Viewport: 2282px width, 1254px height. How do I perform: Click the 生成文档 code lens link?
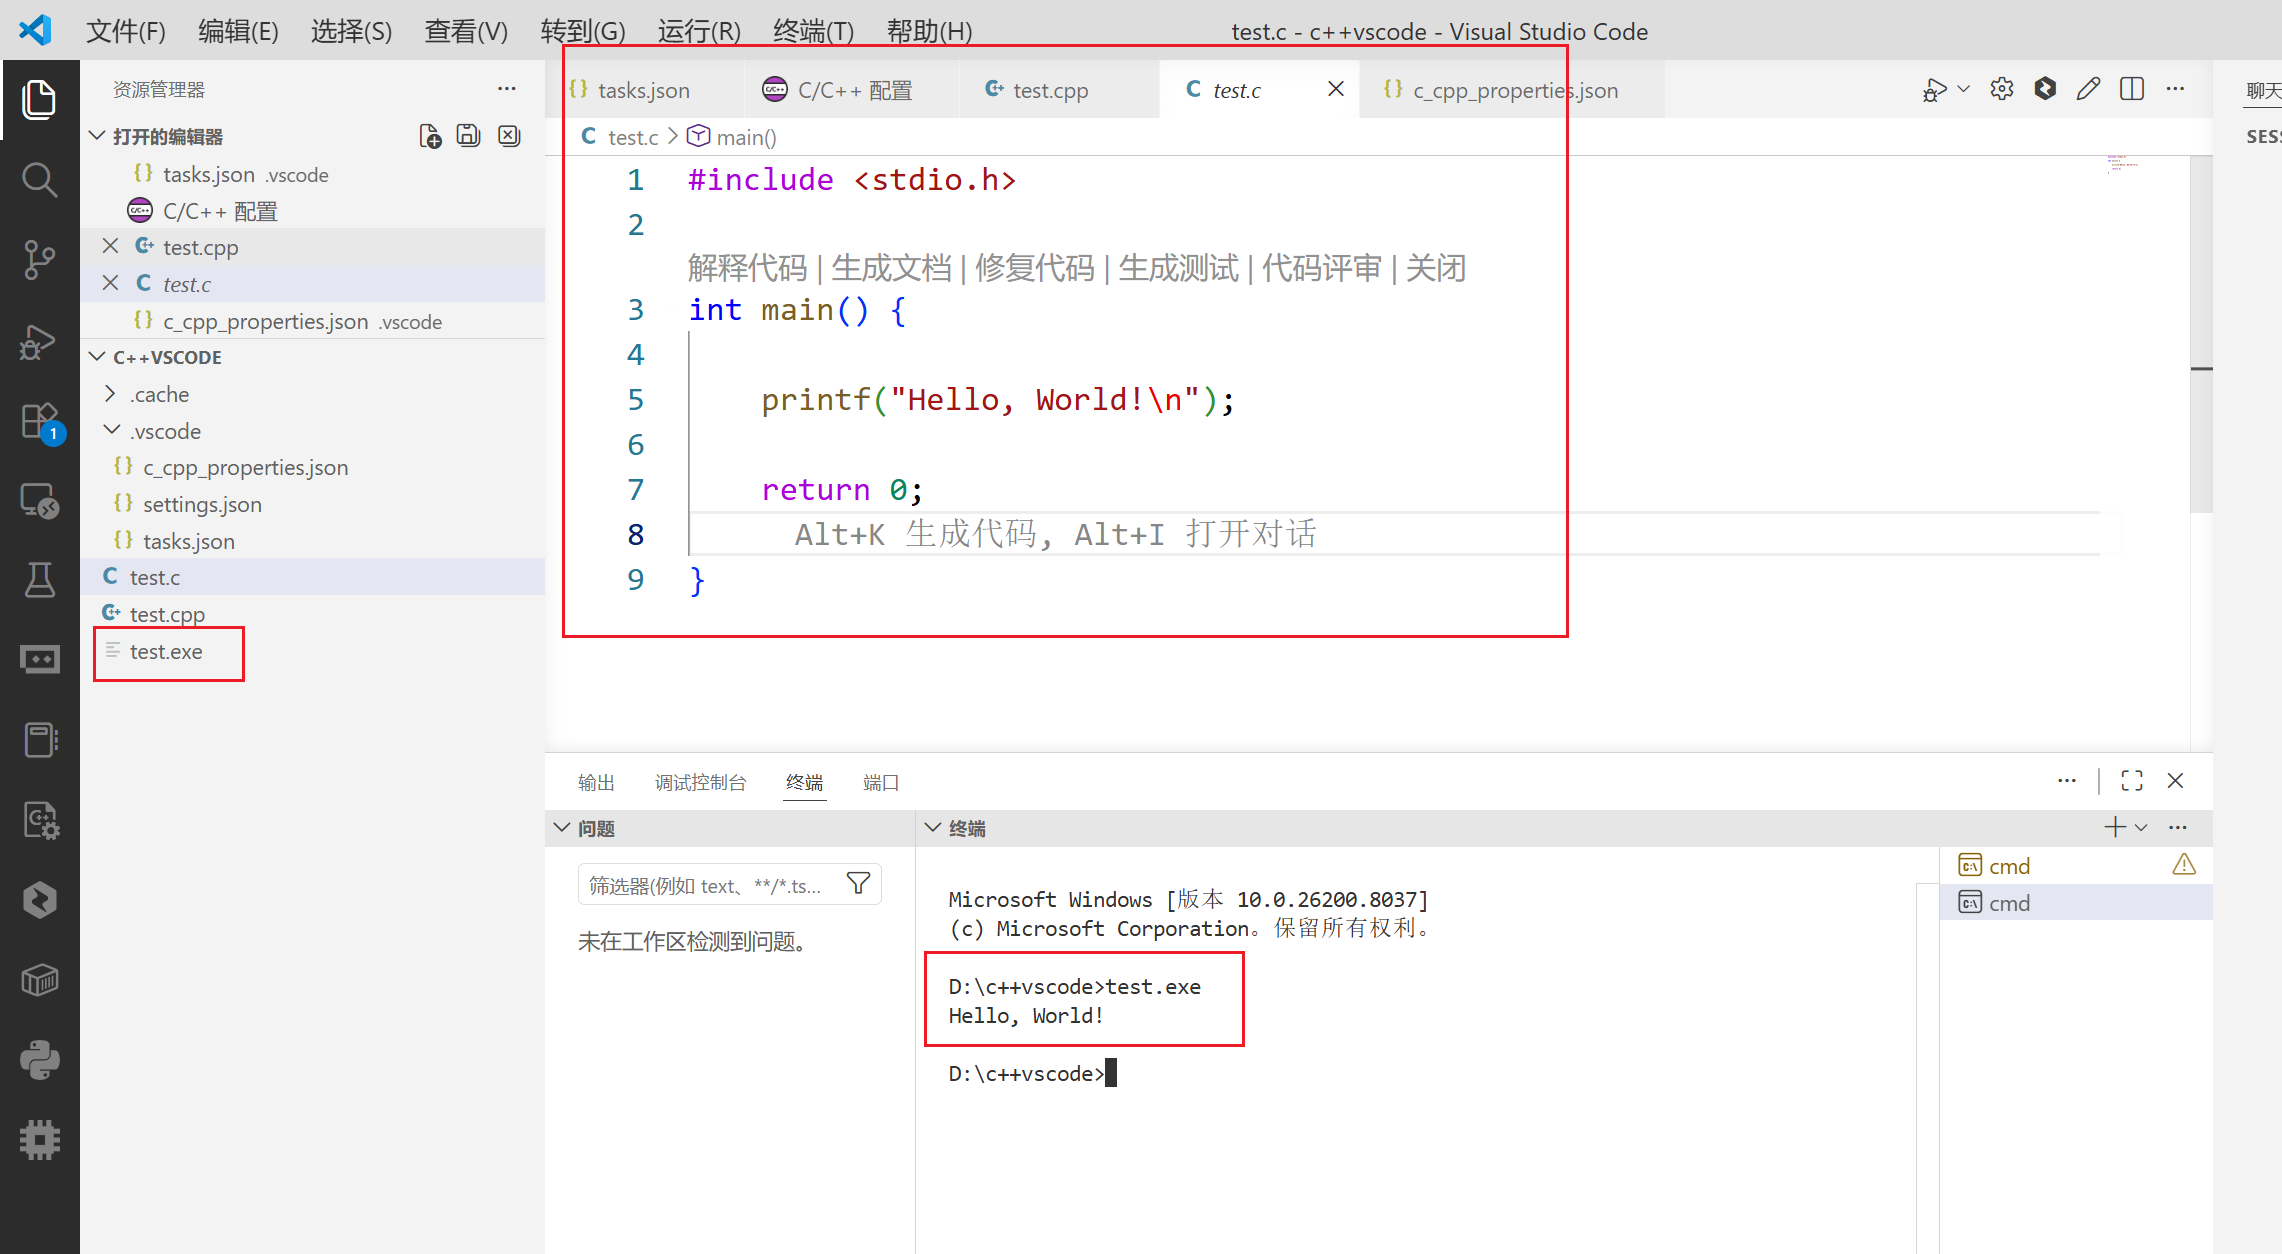pyautogui.click(x=891, y=268)
